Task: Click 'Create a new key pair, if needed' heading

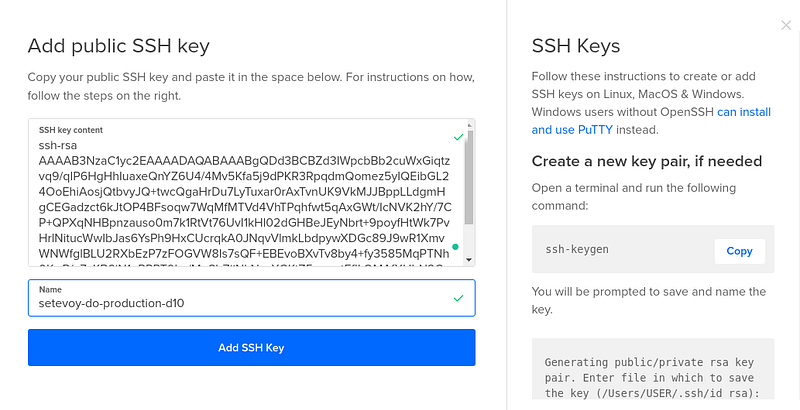Action: point(646,161)
